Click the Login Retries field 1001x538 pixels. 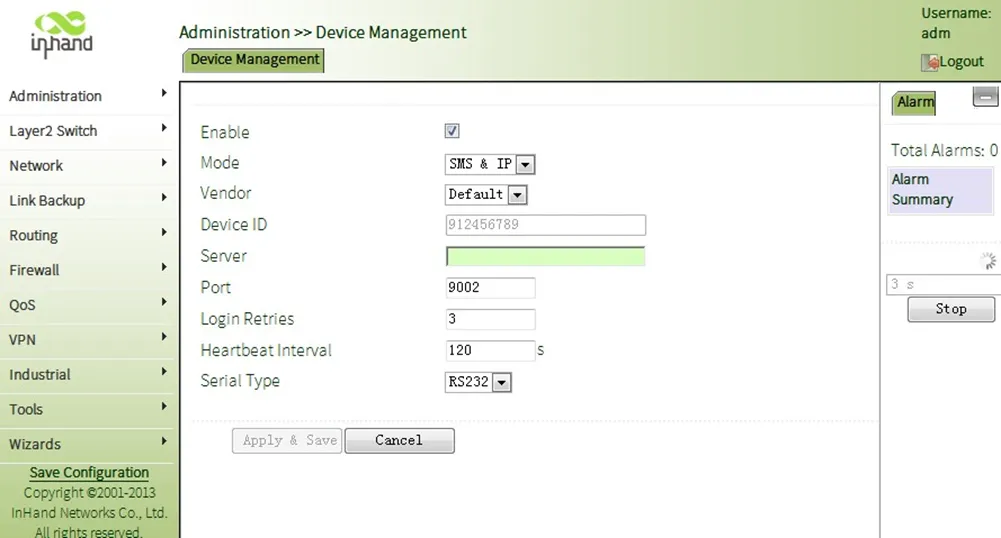point(490,318)
